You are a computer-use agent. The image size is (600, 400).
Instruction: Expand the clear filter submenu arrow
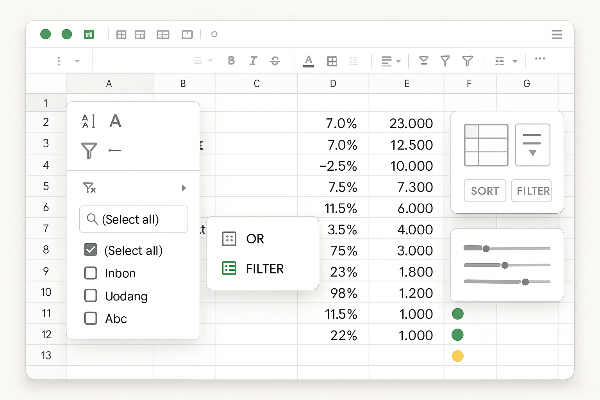click(x=184, y=188)
